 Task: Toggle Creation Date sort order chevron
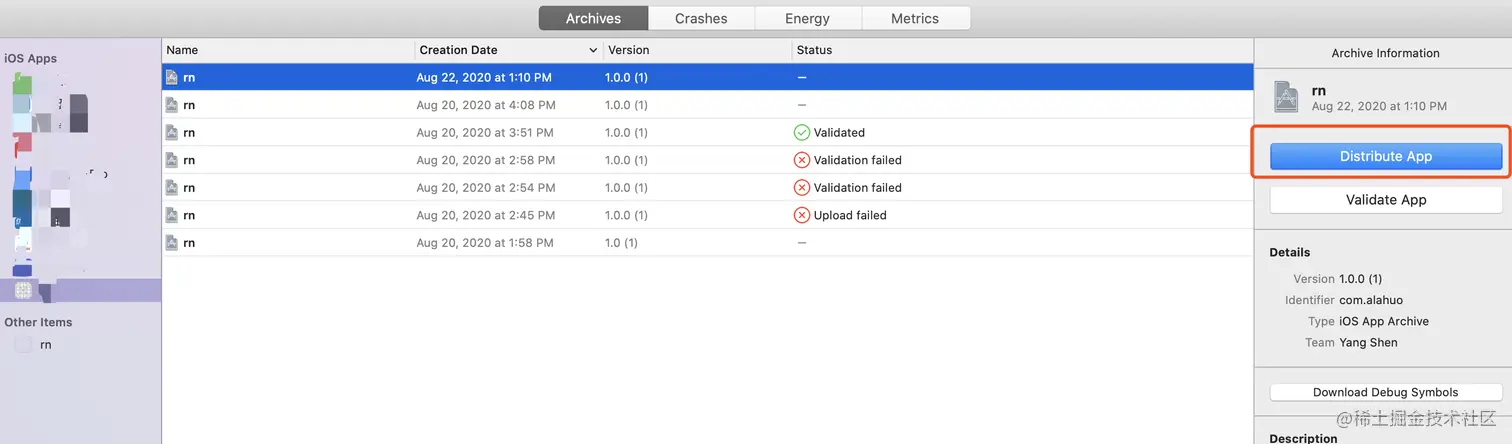593,50
